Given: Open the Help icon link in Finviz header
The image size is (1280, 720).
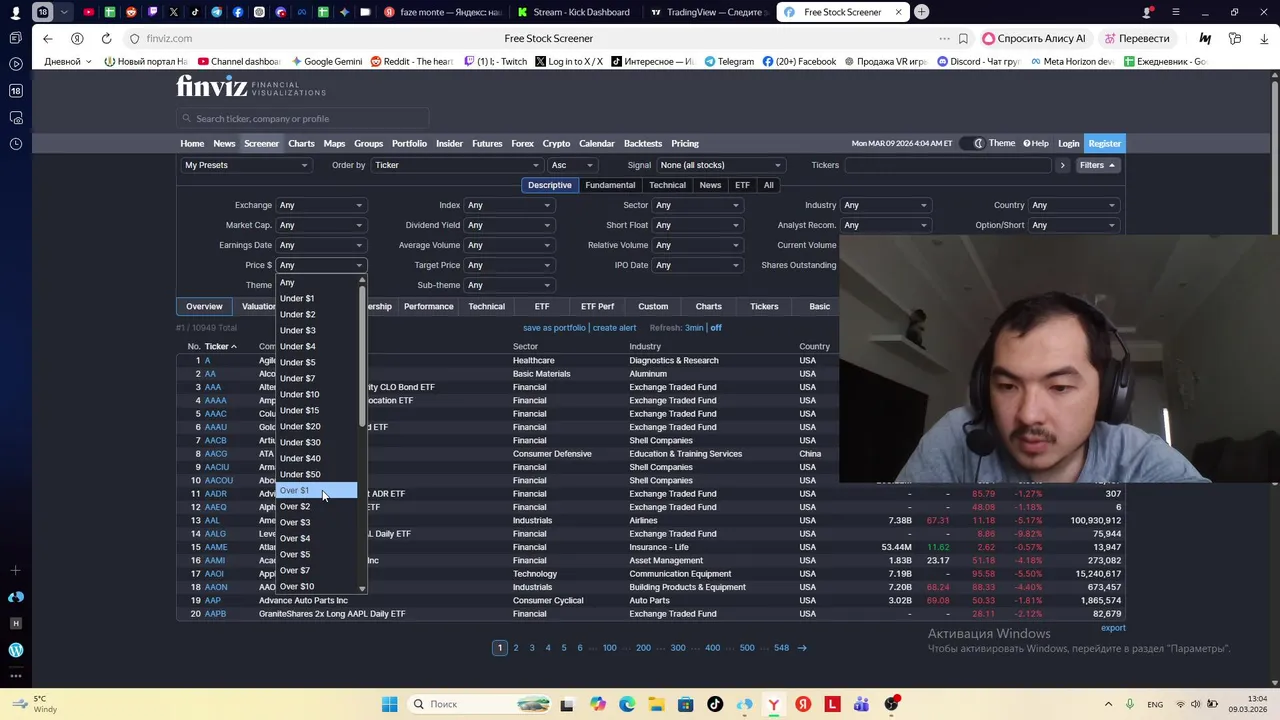Looking at the screenshot, I should coord(1036,143).
